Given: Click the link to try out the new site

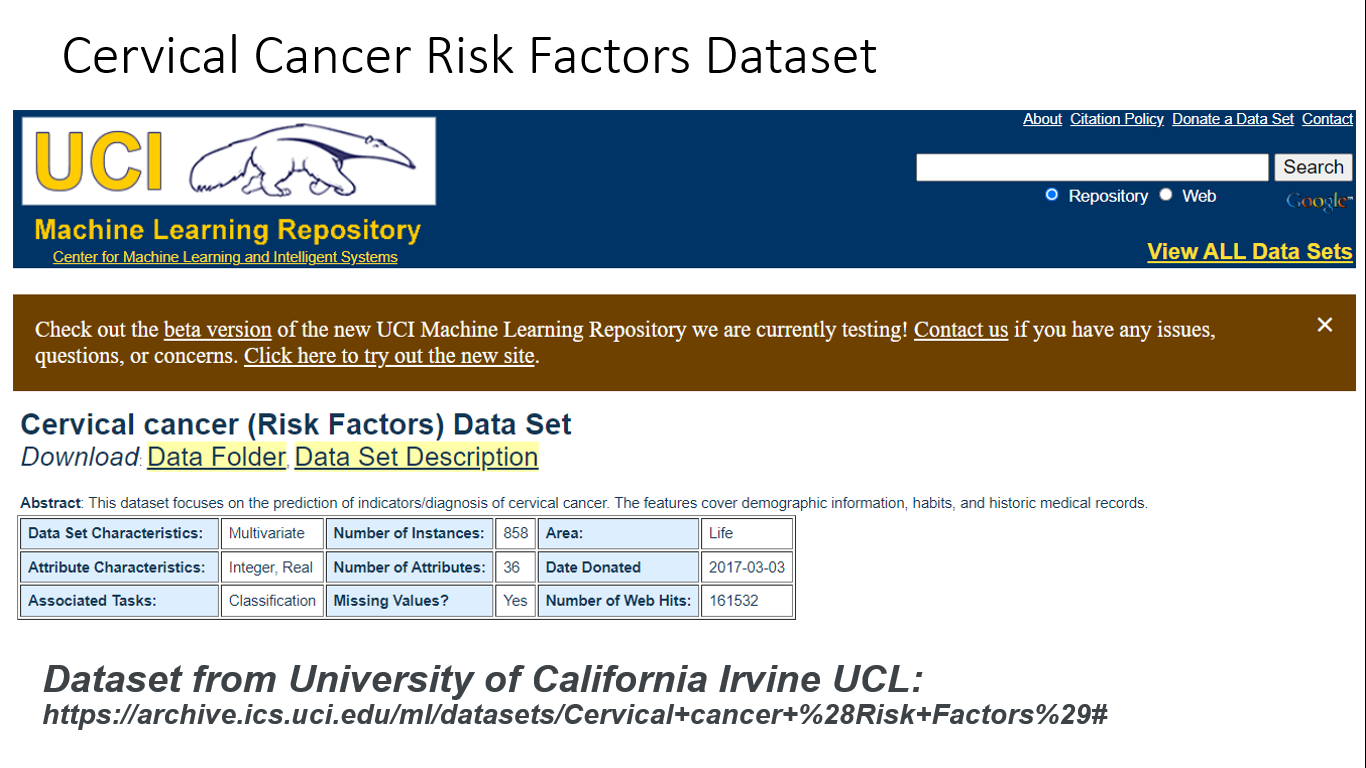Looking at the screenshot, I should [389, 355].
